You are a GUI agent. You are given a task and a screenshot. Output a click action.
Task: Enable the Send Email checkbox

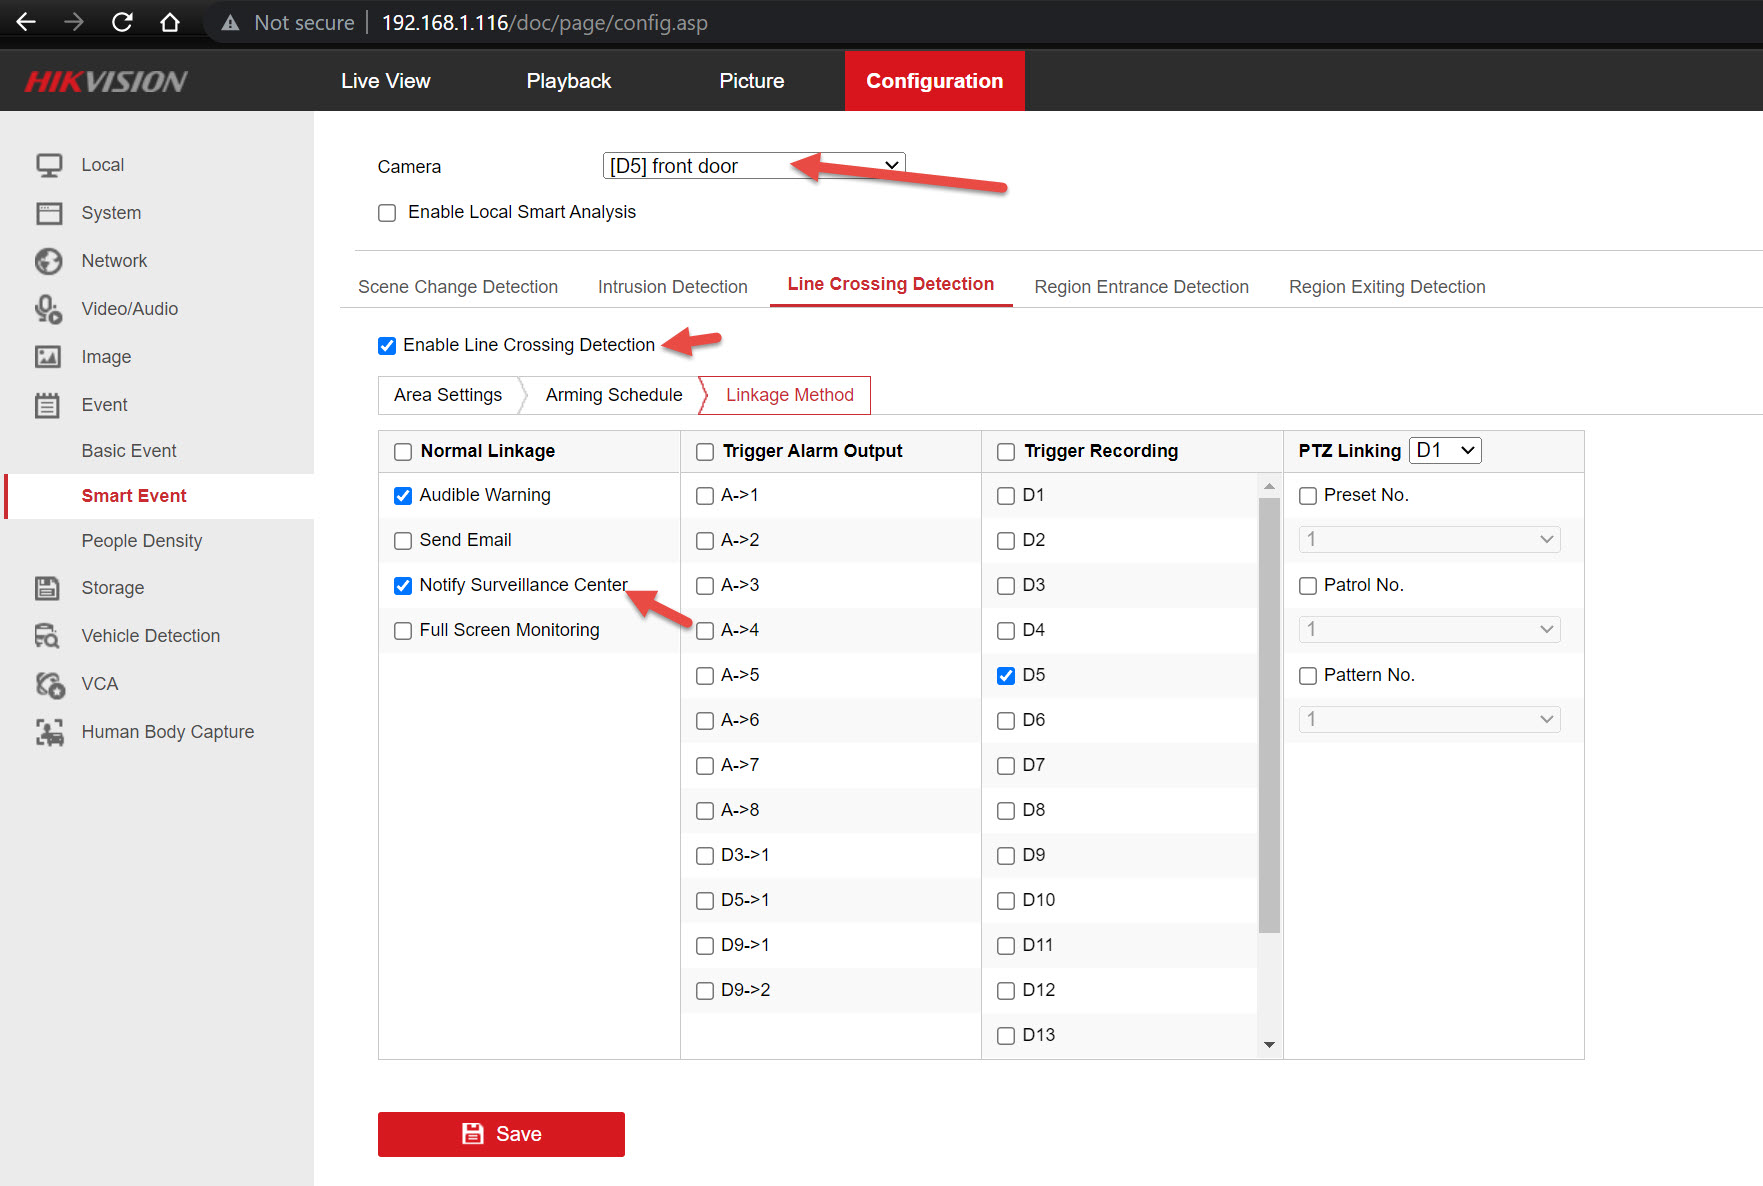(x=403, y=541)
